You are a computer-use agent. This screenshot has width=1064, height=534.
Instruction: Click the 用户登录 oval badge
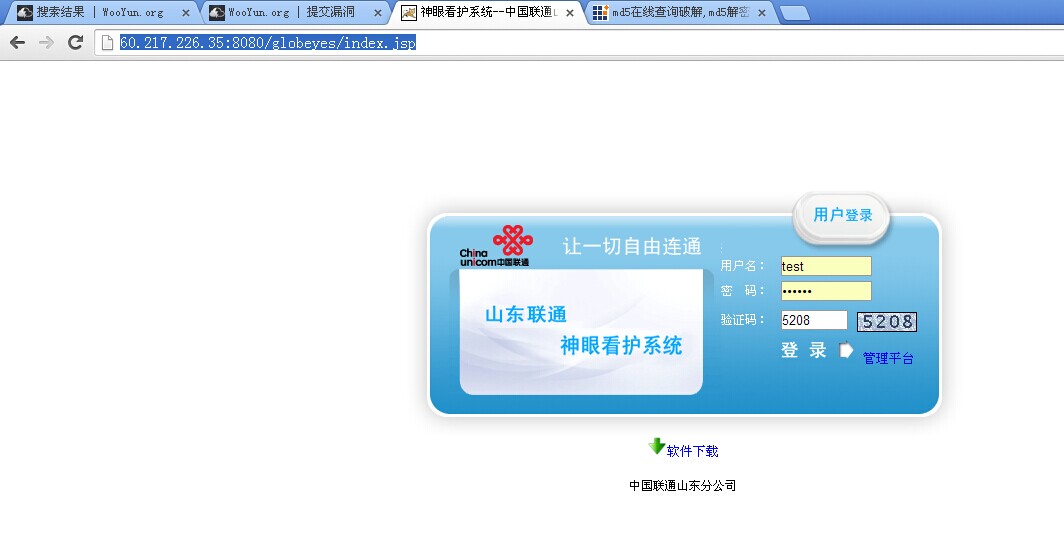click(841, 217)
